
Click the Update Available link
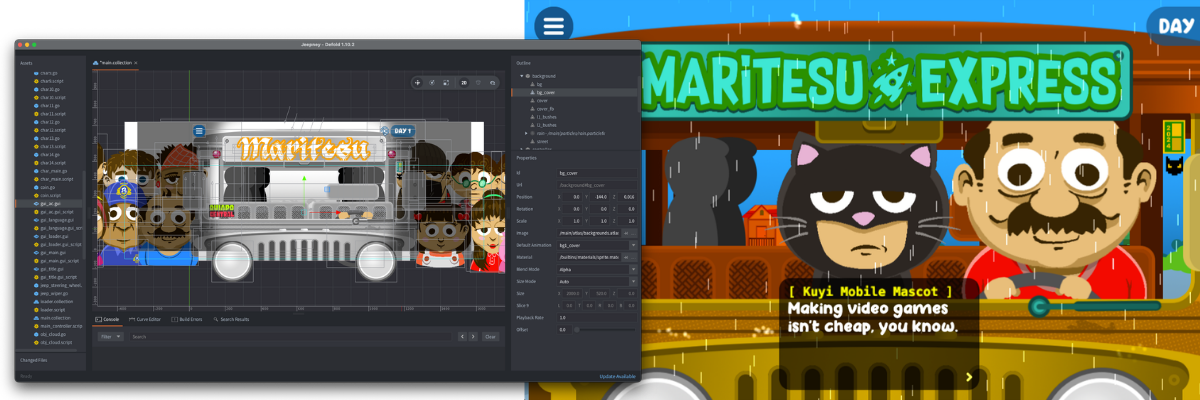[617, 376]
